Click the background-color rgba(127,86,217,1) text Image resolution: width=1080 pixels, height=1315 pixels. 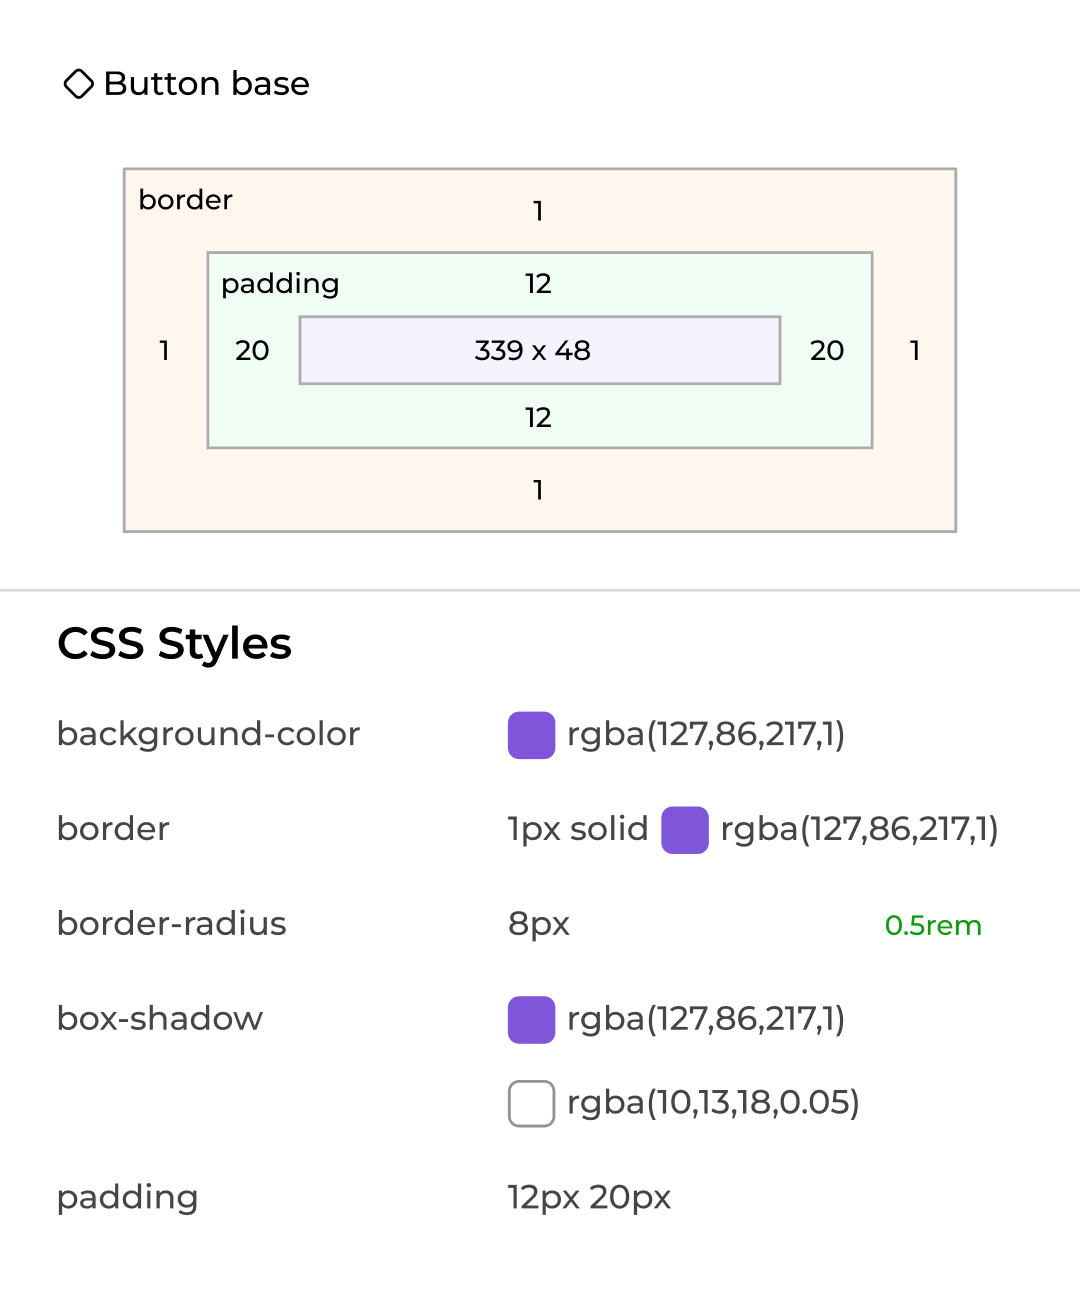(x=706, y=735)
